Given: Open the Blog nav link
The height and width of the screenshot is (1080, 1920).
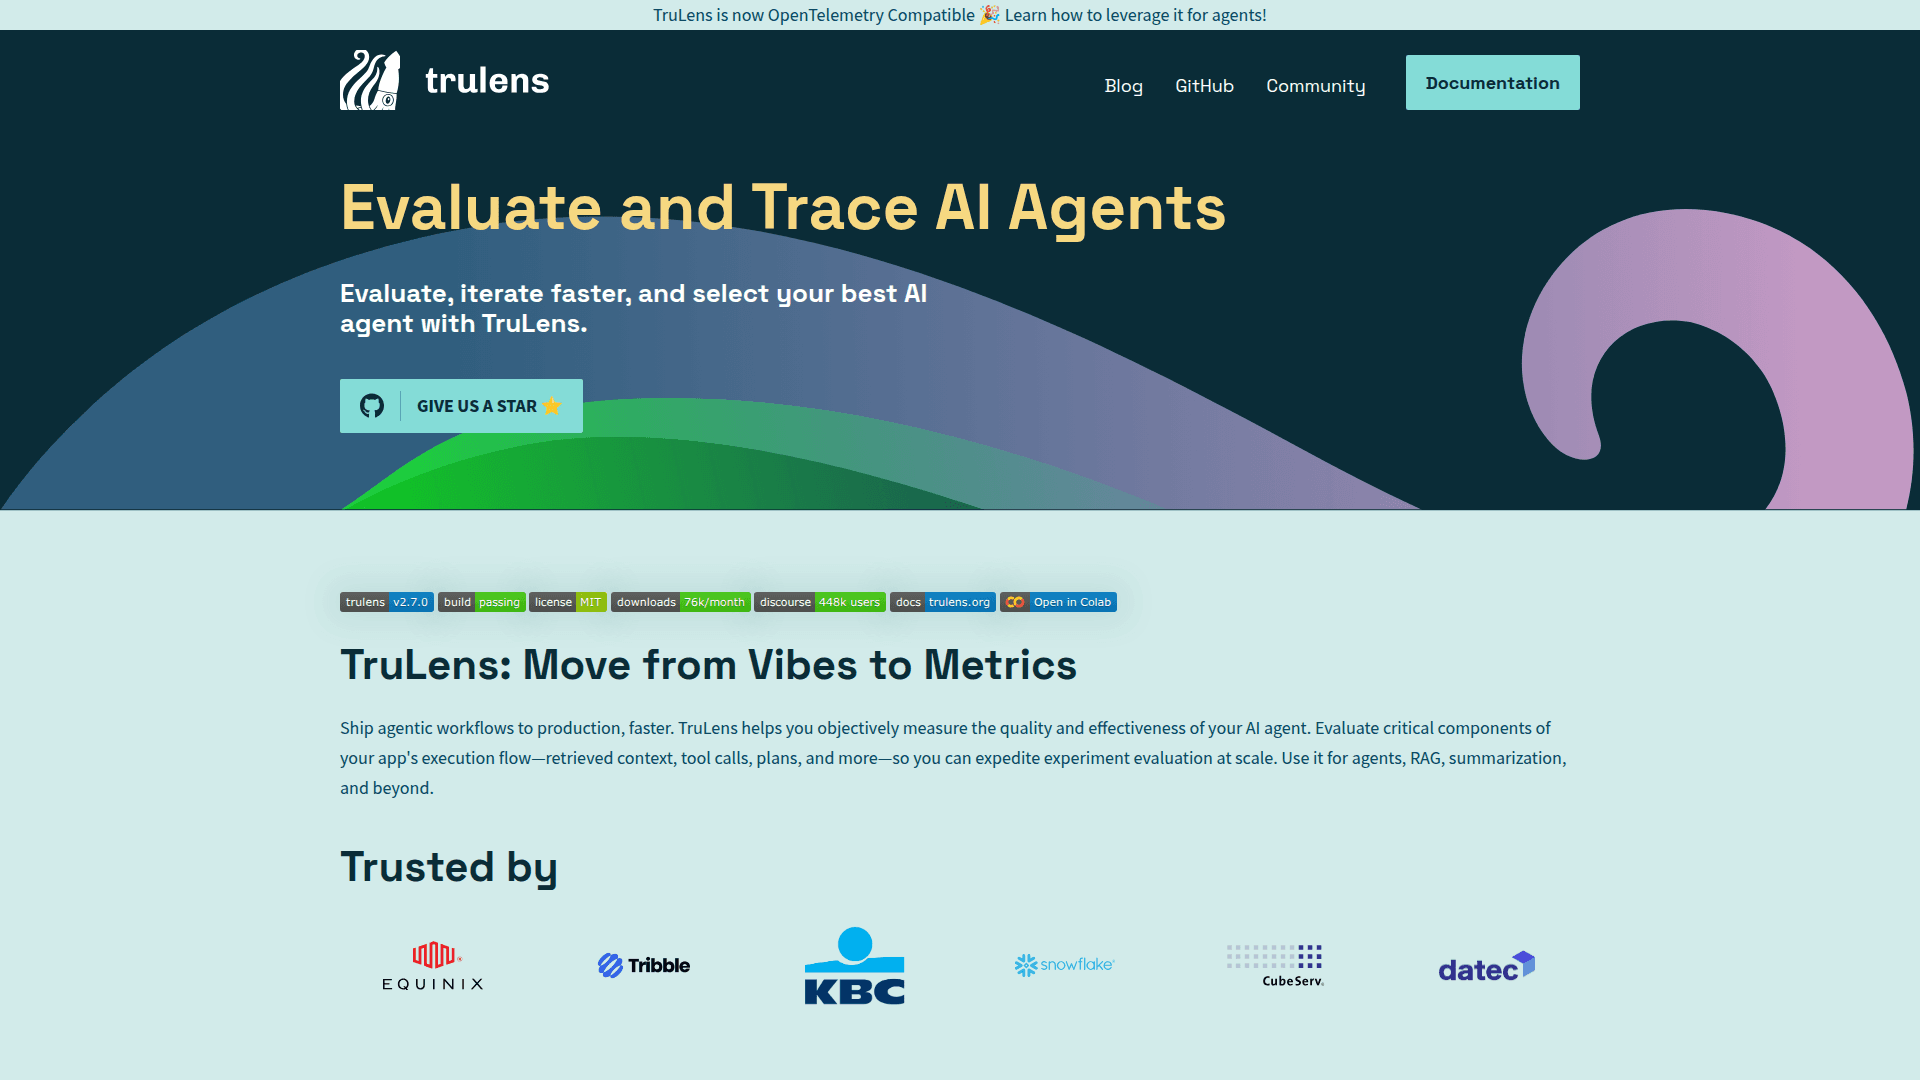Looking at the screenshot, I should coord(1123,86).
